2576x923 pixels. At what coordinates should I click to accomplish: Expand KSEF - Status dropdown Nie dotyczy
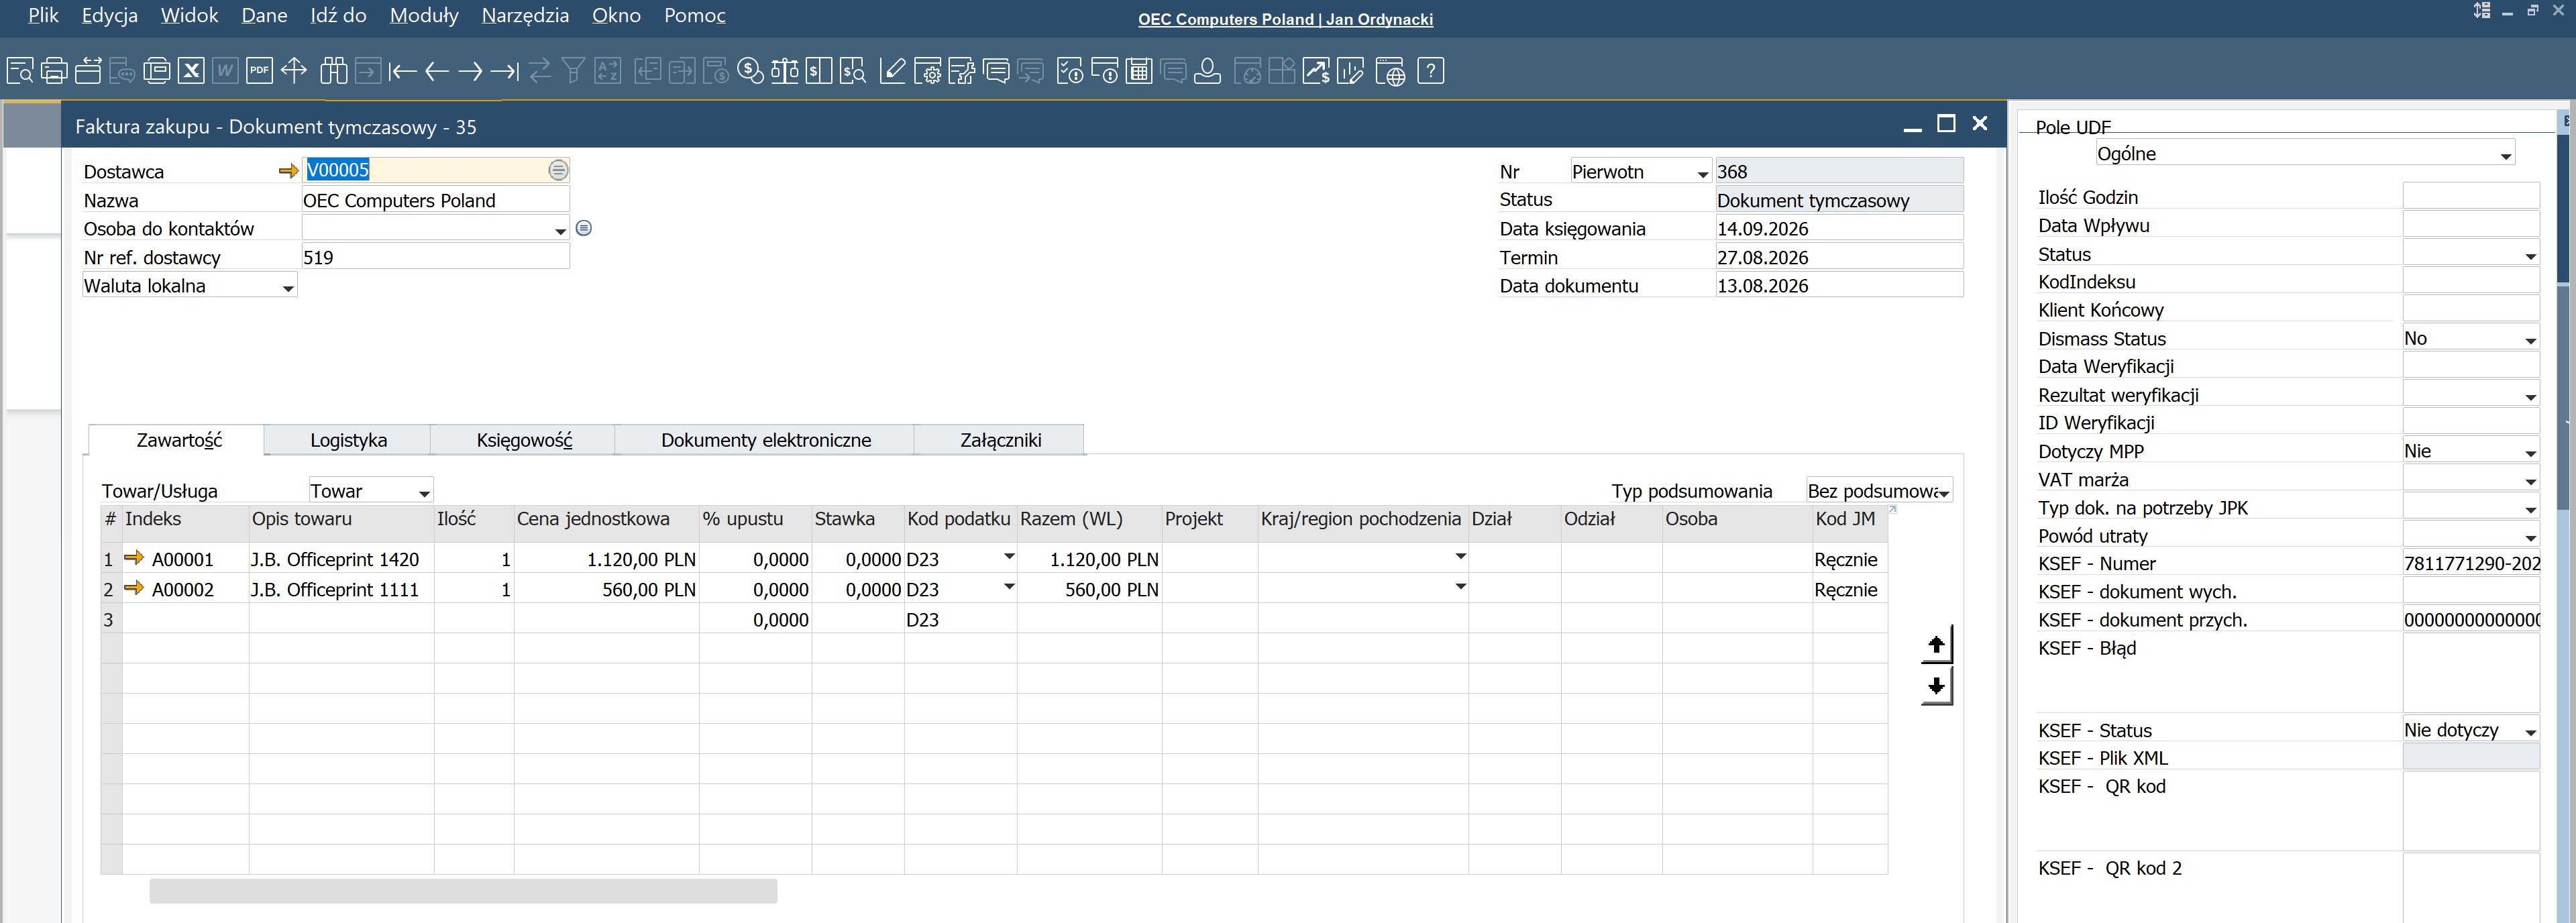(2530, 732)
